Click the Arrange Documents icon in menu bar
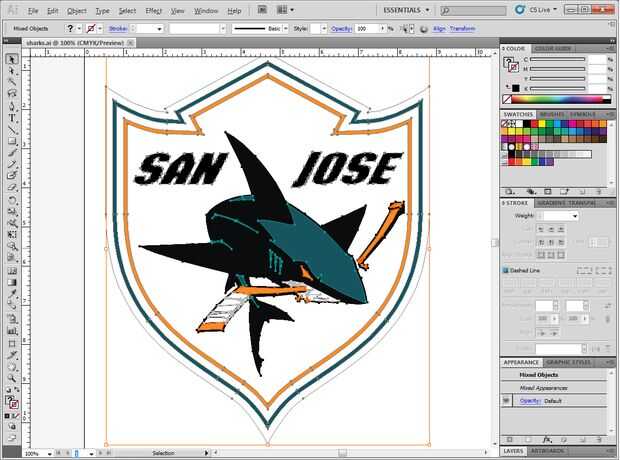Screen dimensions: 620x460 [284, 10]
